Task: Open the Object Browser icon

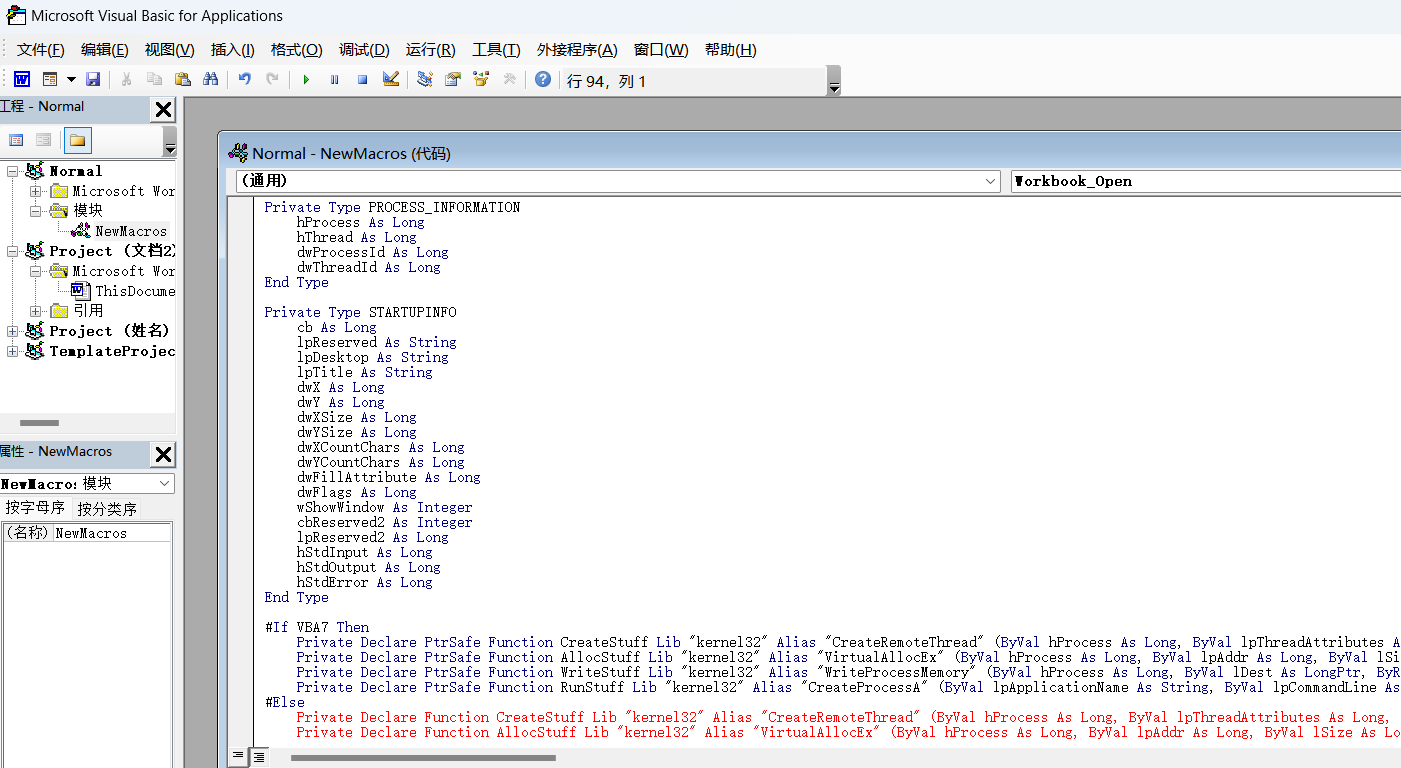Action: [x=481, y=79]
